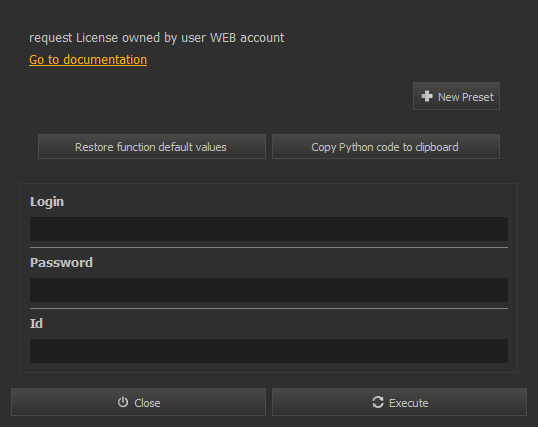Restore function default values
Viewport: 538px width, 427px height.
(152, 147)
